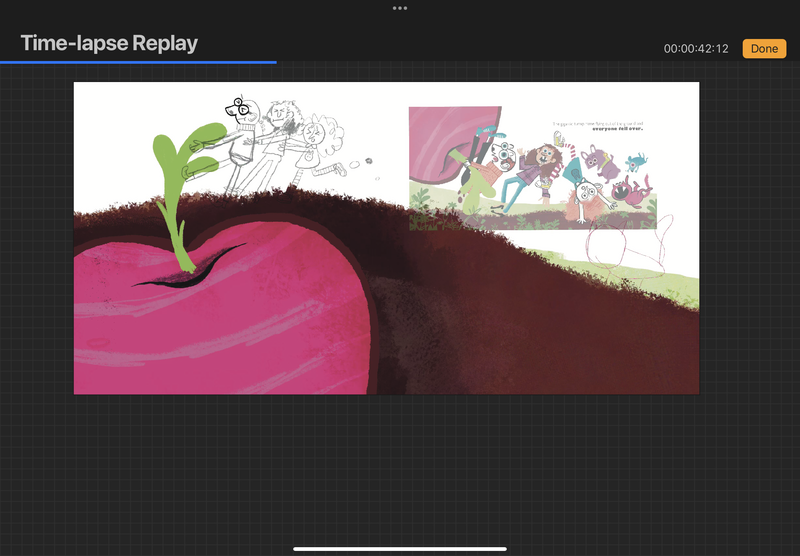800x556 pixels.
Task: Click the blue time-lapse progress bar
Action: tap(138, 62)
